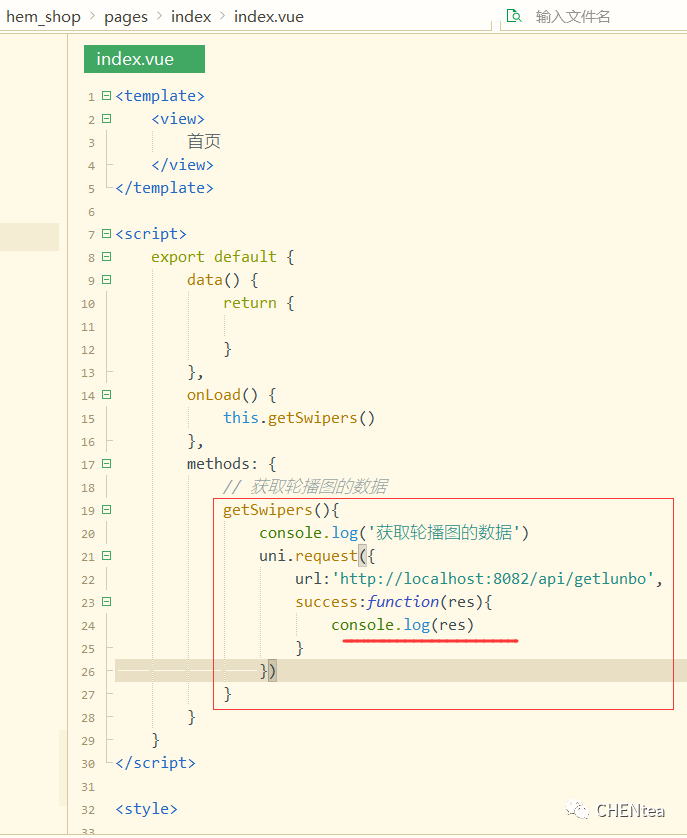Click '</template>' closing tag on line 5
Viewport: 687px width, 838px height.
pyautogui.click(x=165, y=188)
